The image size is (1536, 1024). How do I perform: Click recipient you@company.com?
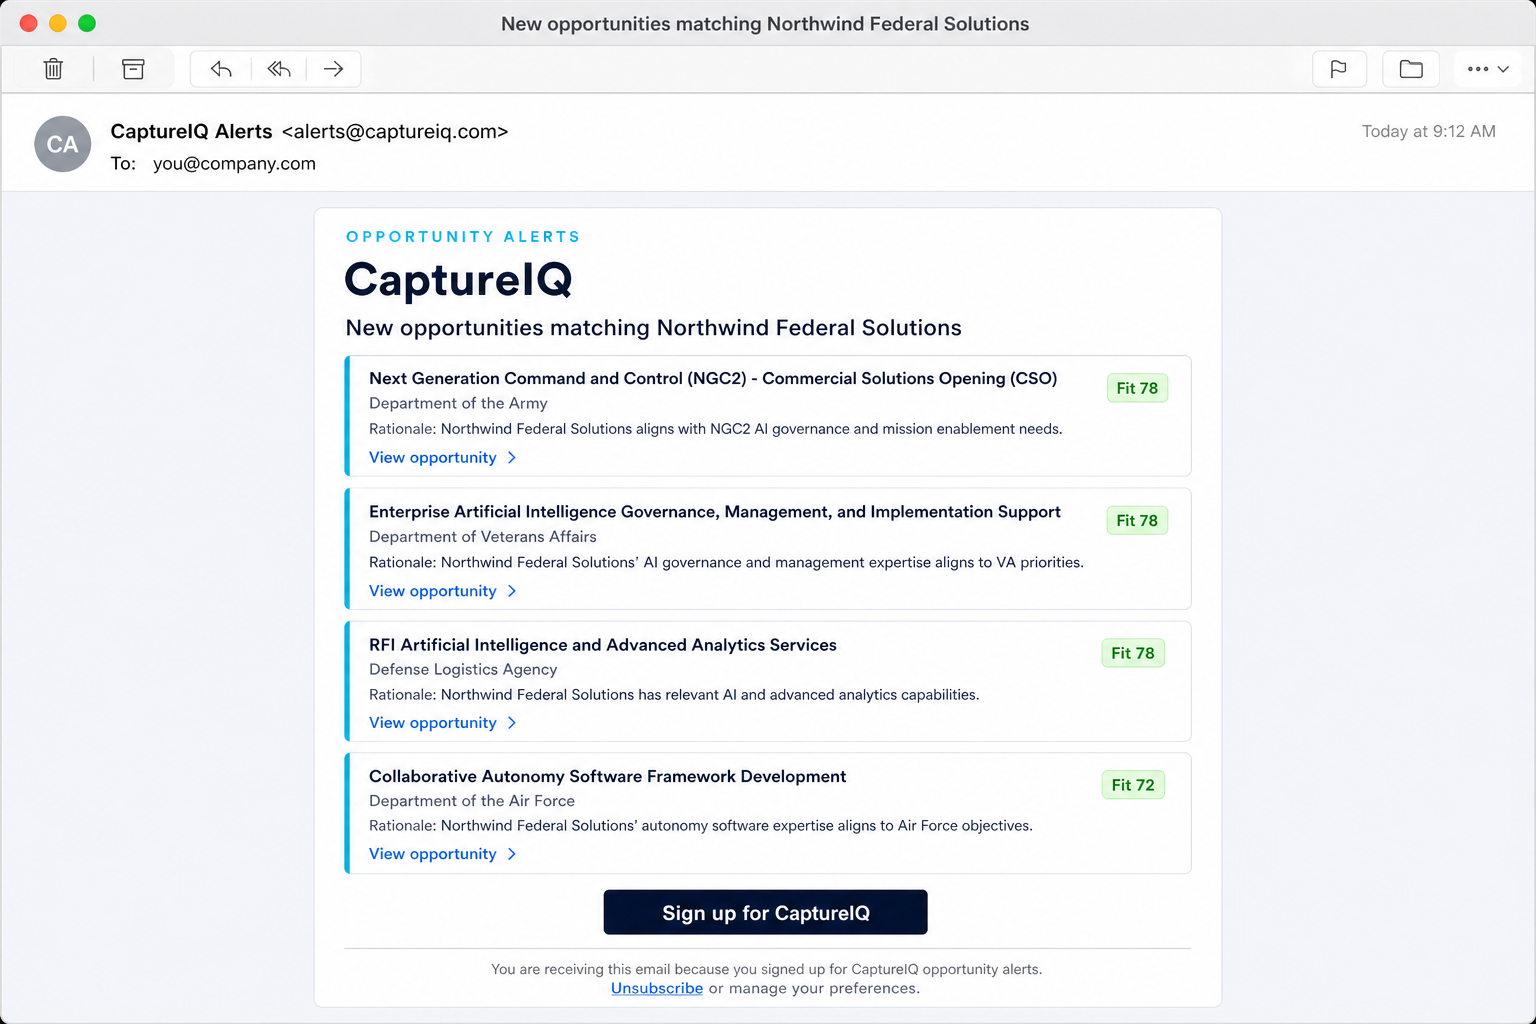coord(234,163)
